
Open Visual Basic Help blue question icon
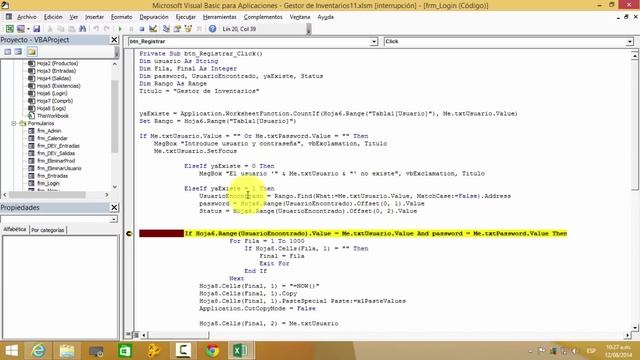pyautogui.click(x=212, y=29)
